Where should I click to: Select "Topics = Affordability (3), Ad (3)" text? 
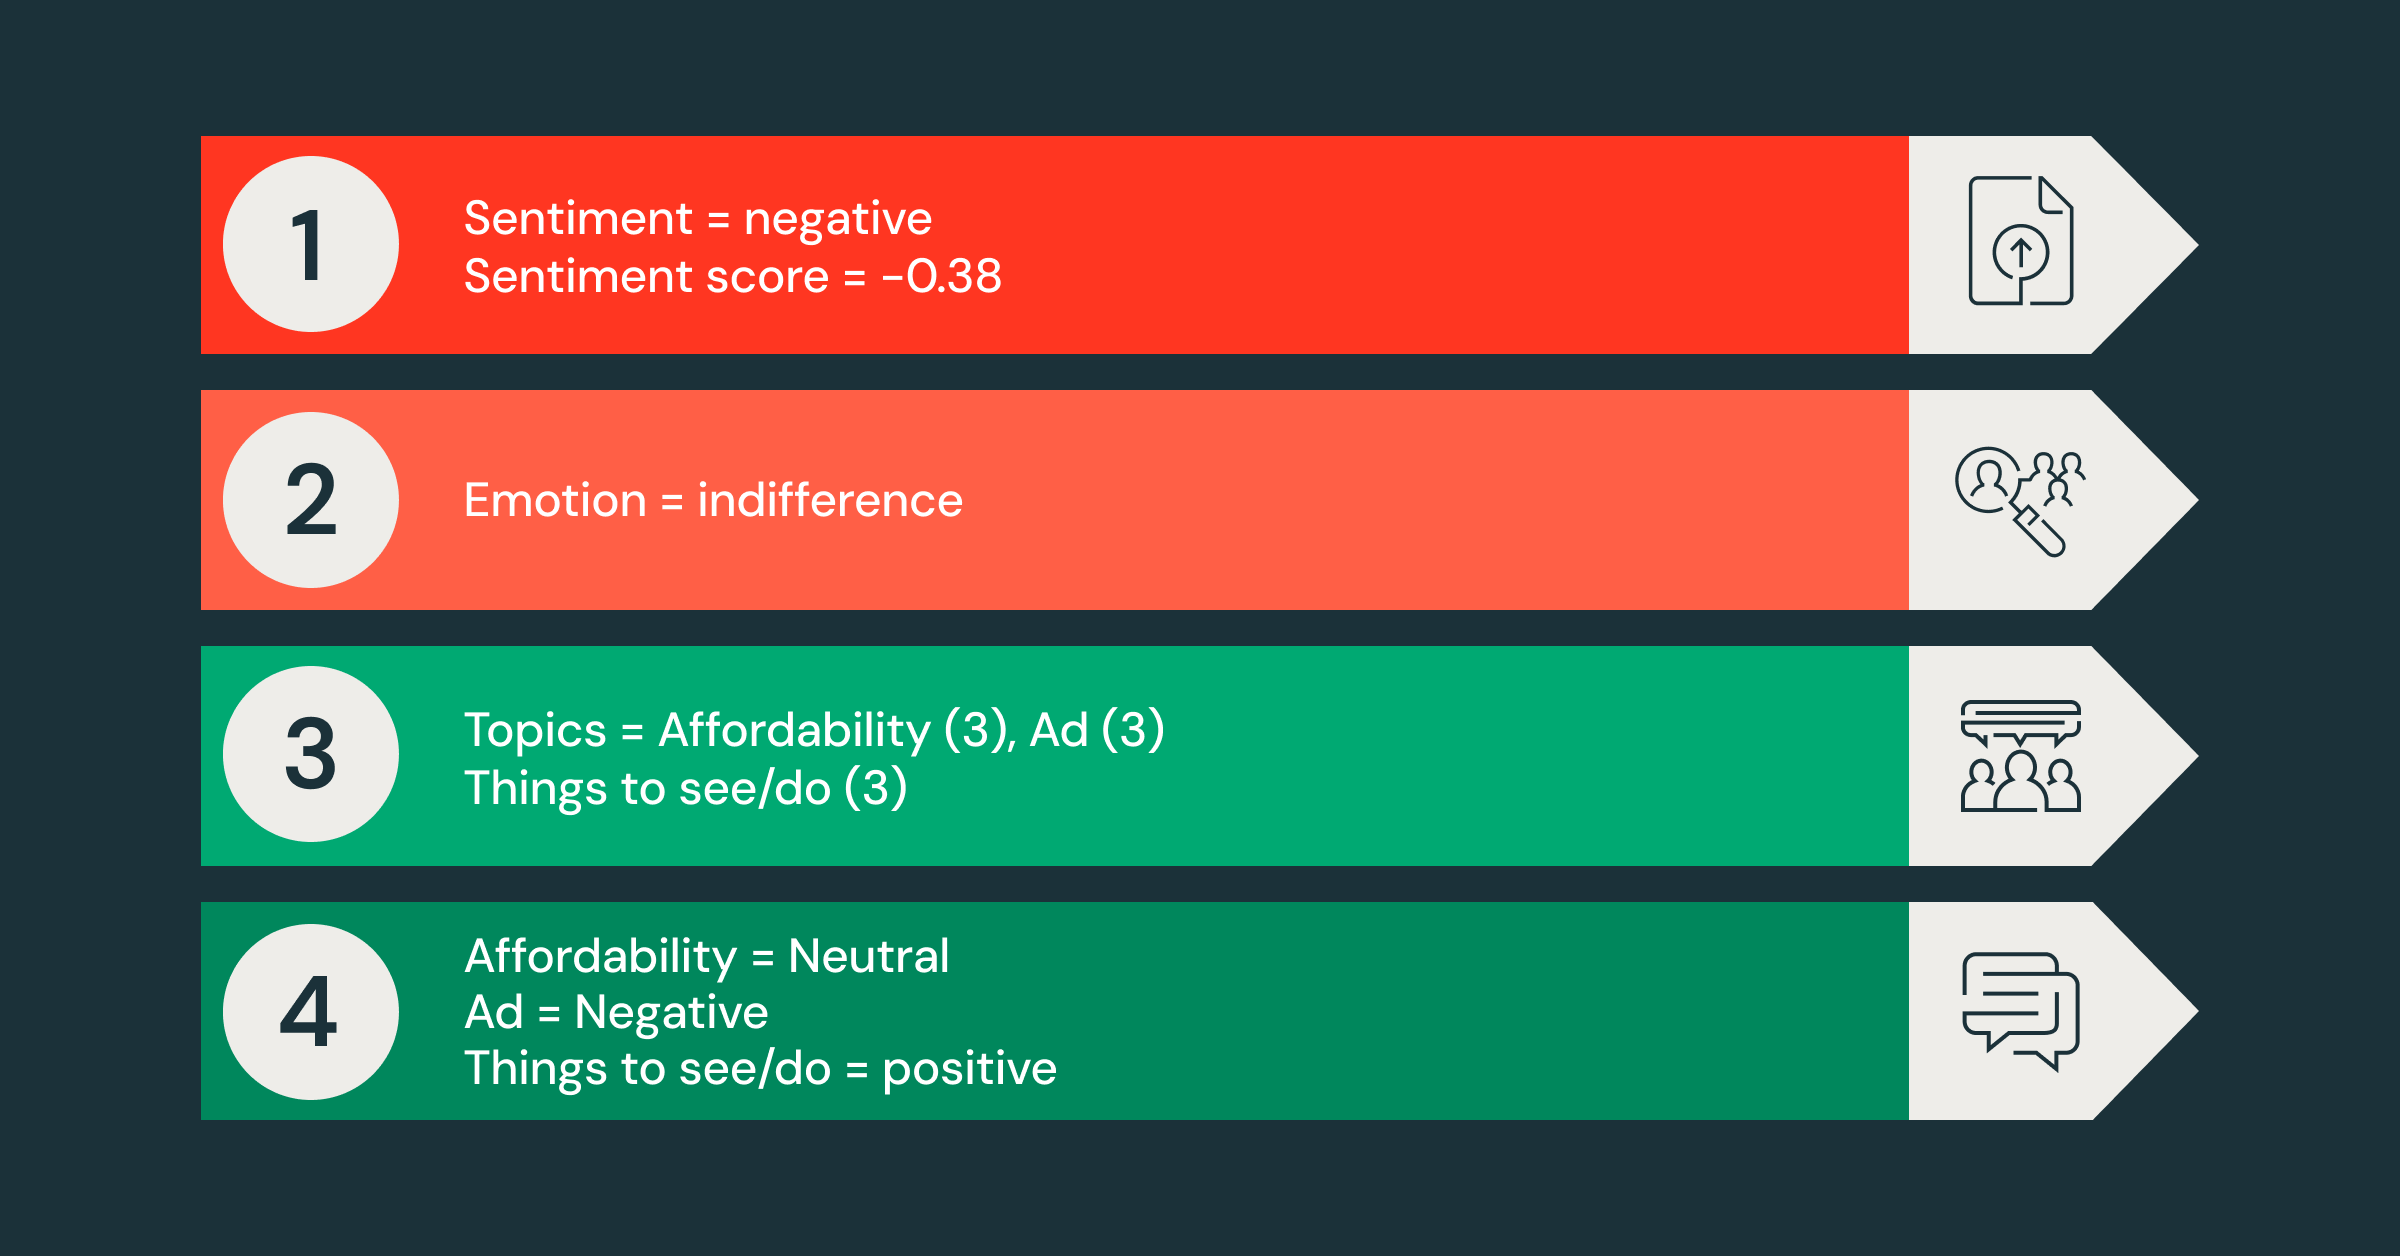click(814, 729)
